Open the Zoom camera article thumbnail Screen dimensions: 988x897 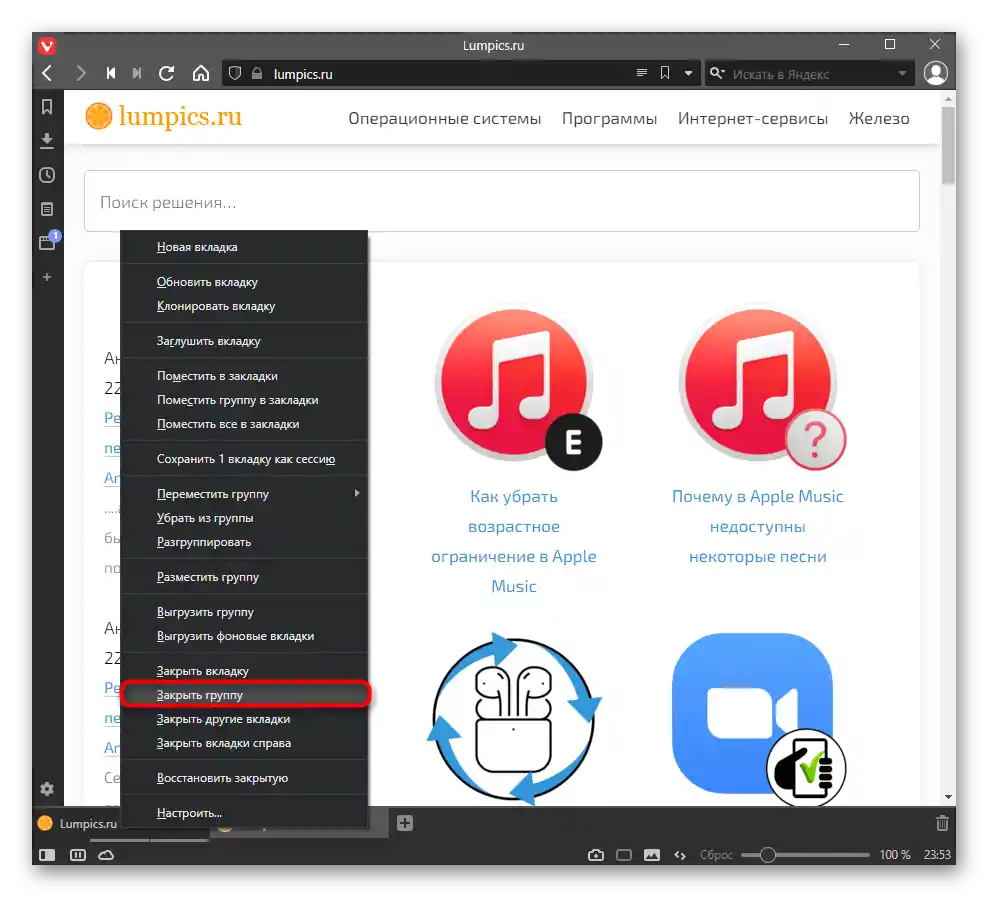(758, 719)
